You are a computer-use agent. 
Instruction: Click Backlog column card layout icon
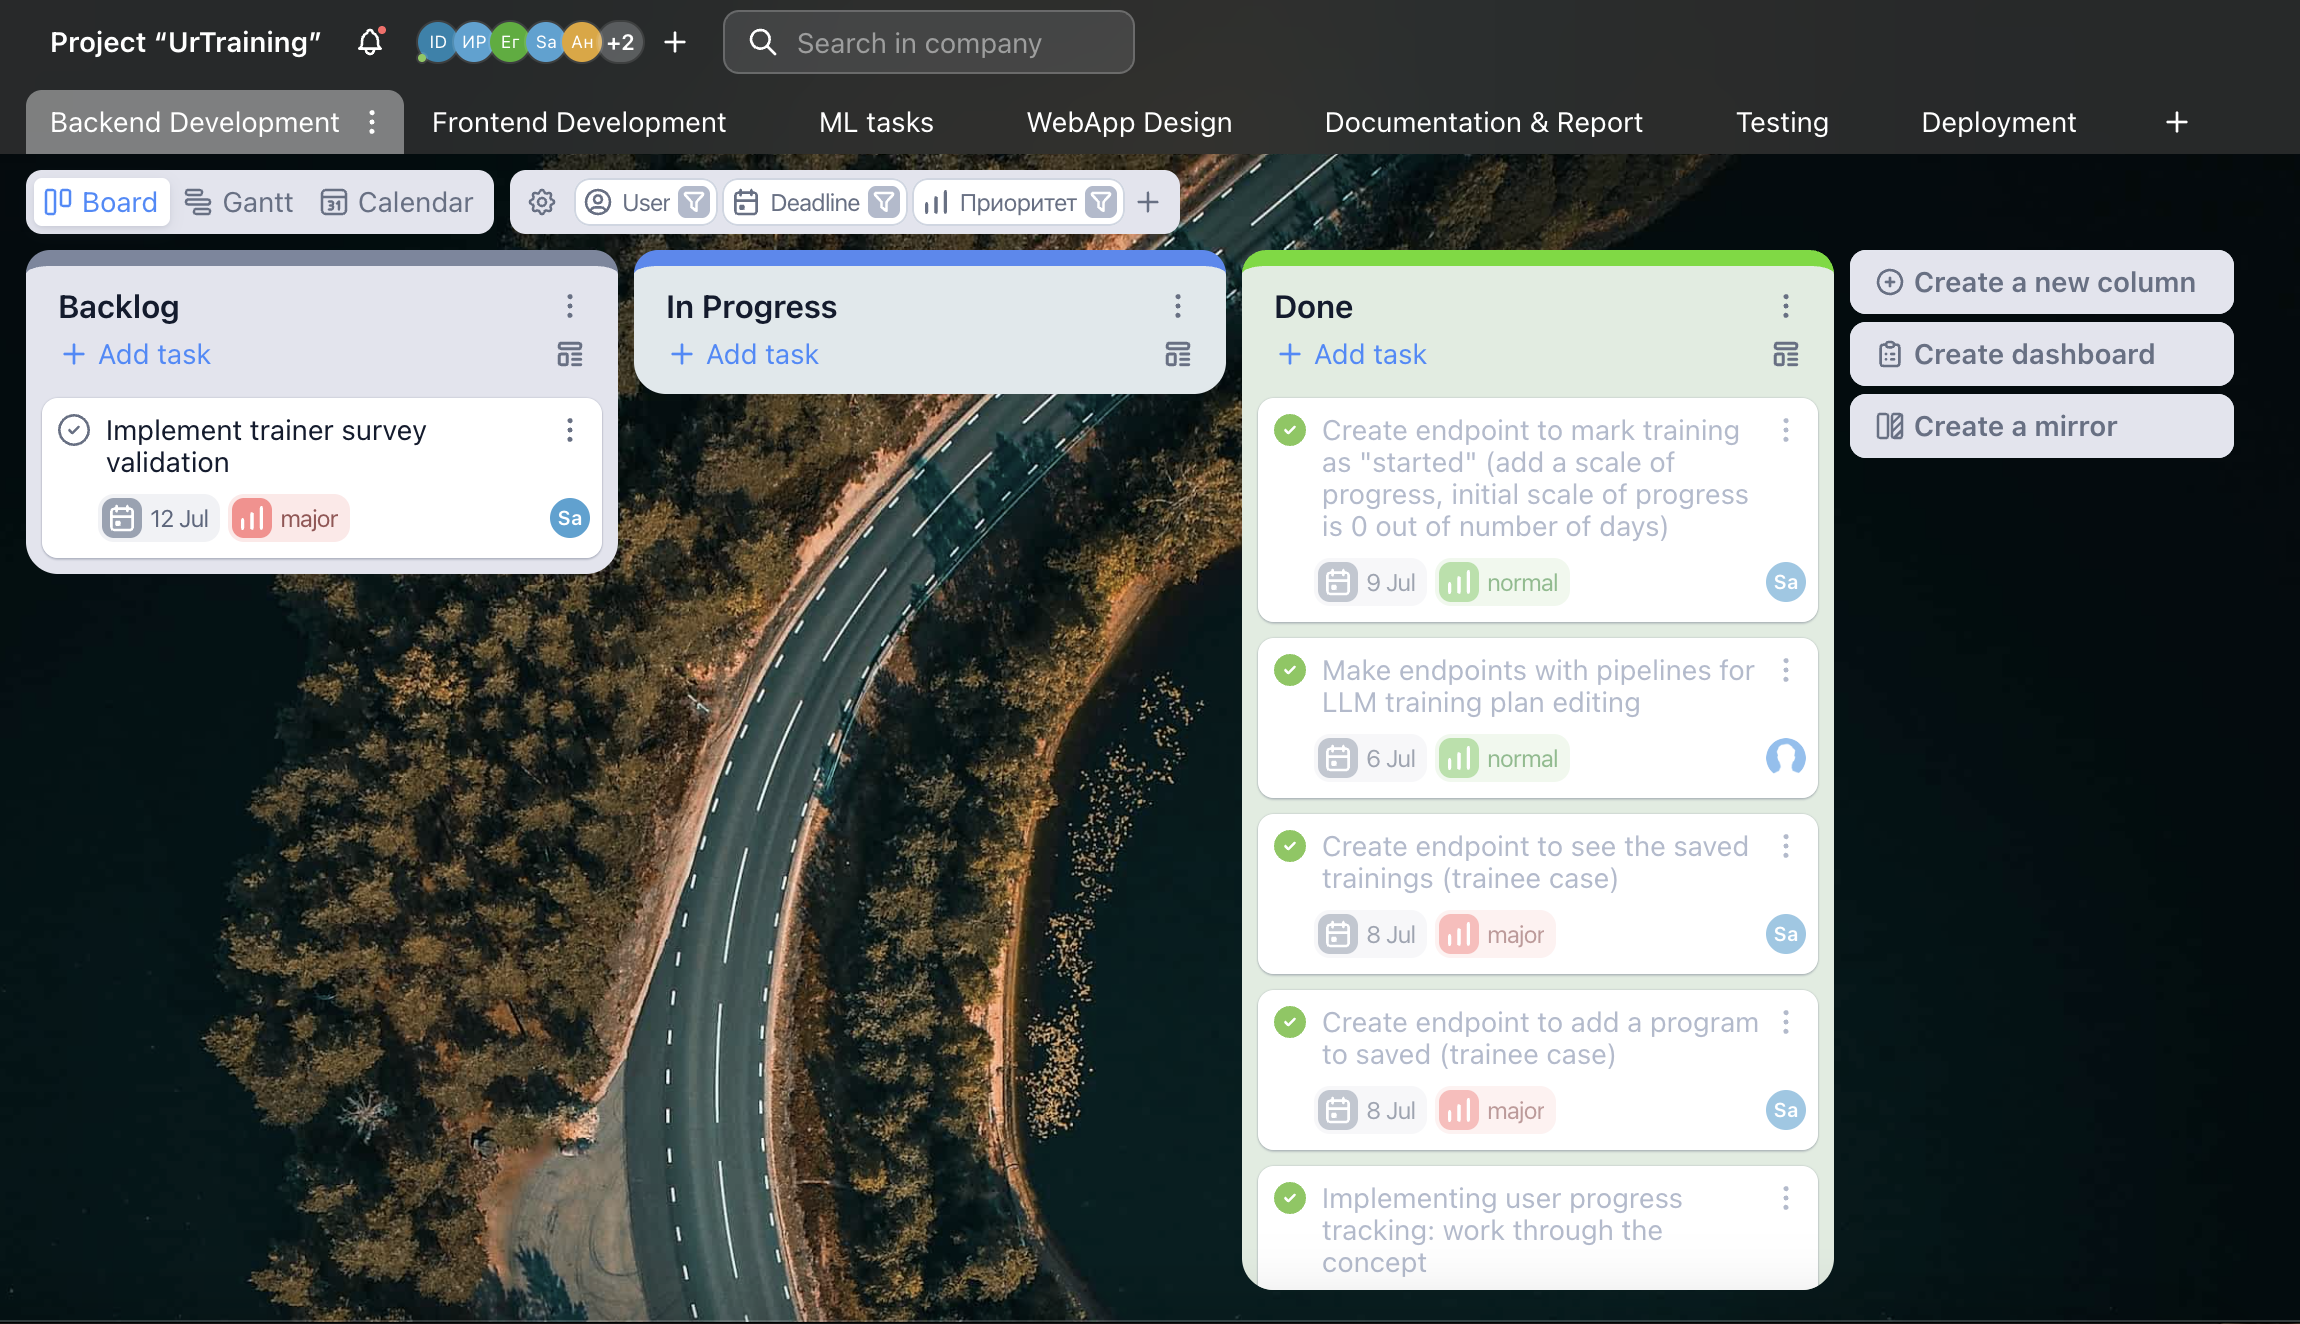(570, 355)
